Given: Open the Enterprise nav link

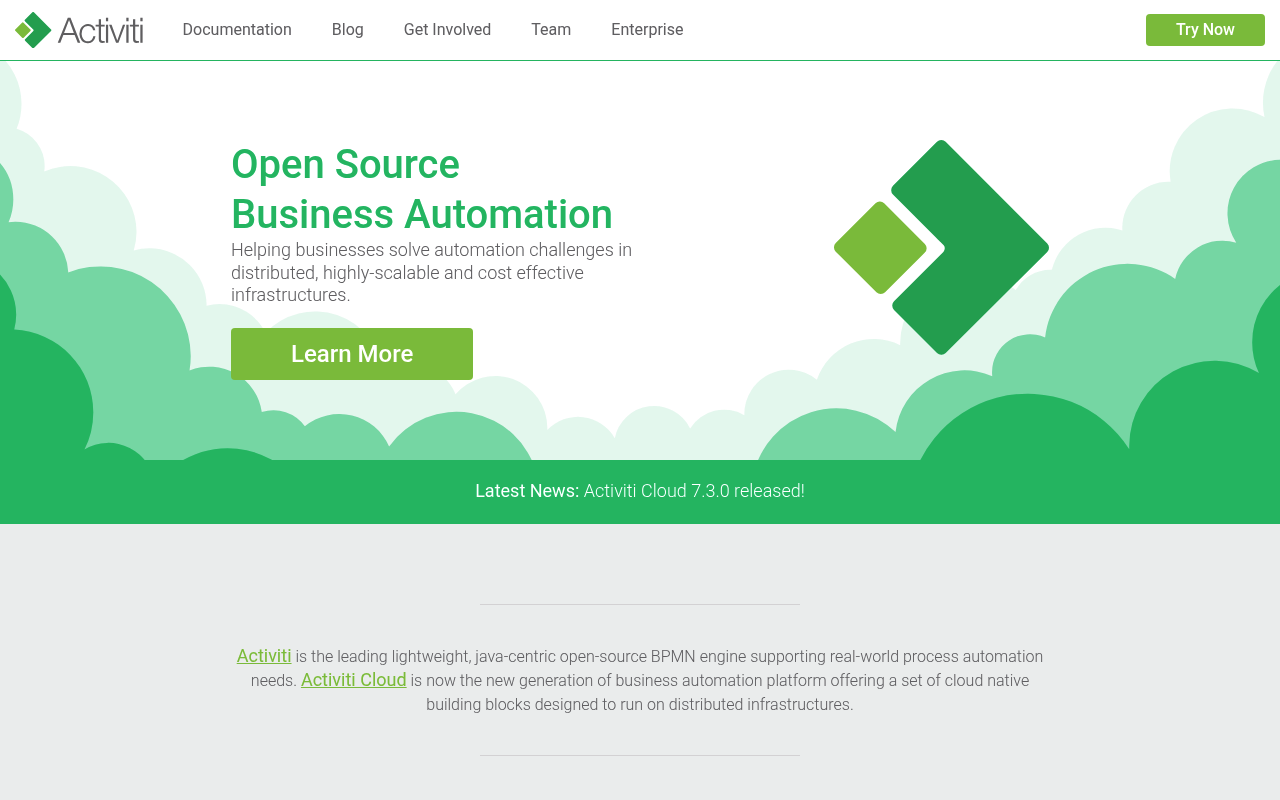Looking at the screenshot, I should point(647,30).
